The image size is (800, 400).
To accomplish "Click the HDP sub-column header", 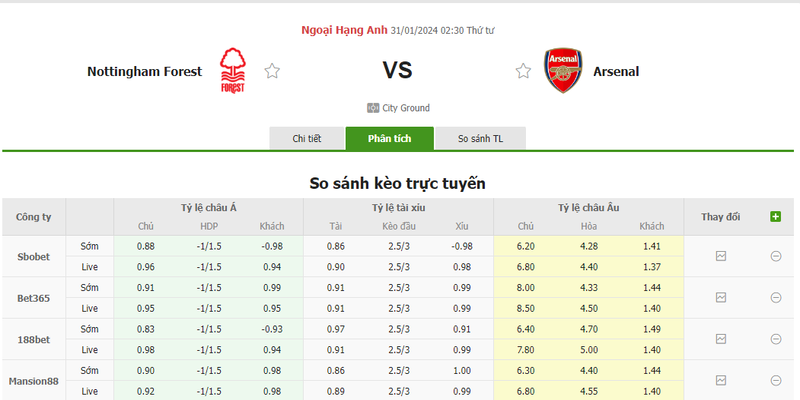I will (x=209, y=226).
